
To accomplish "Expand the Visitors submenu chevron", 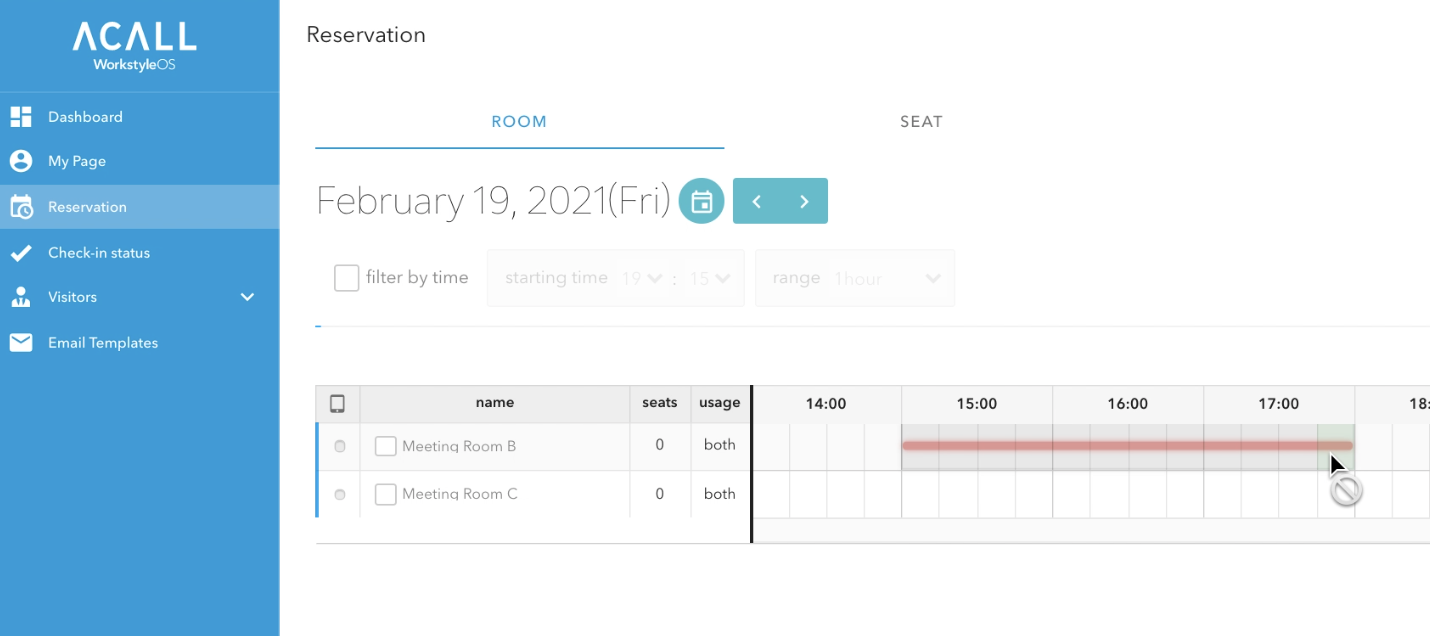I will (247, 297).
